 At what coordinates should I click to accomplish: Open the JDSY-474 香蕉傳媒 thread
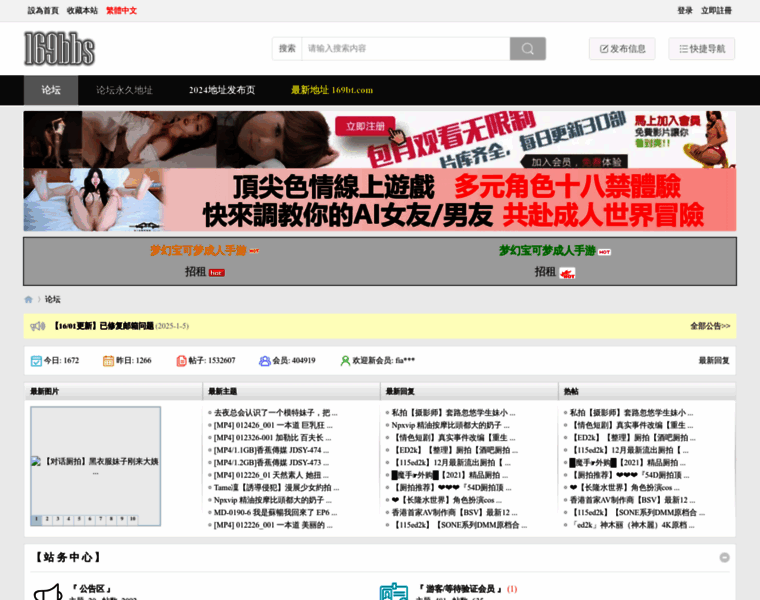point(271,450)
